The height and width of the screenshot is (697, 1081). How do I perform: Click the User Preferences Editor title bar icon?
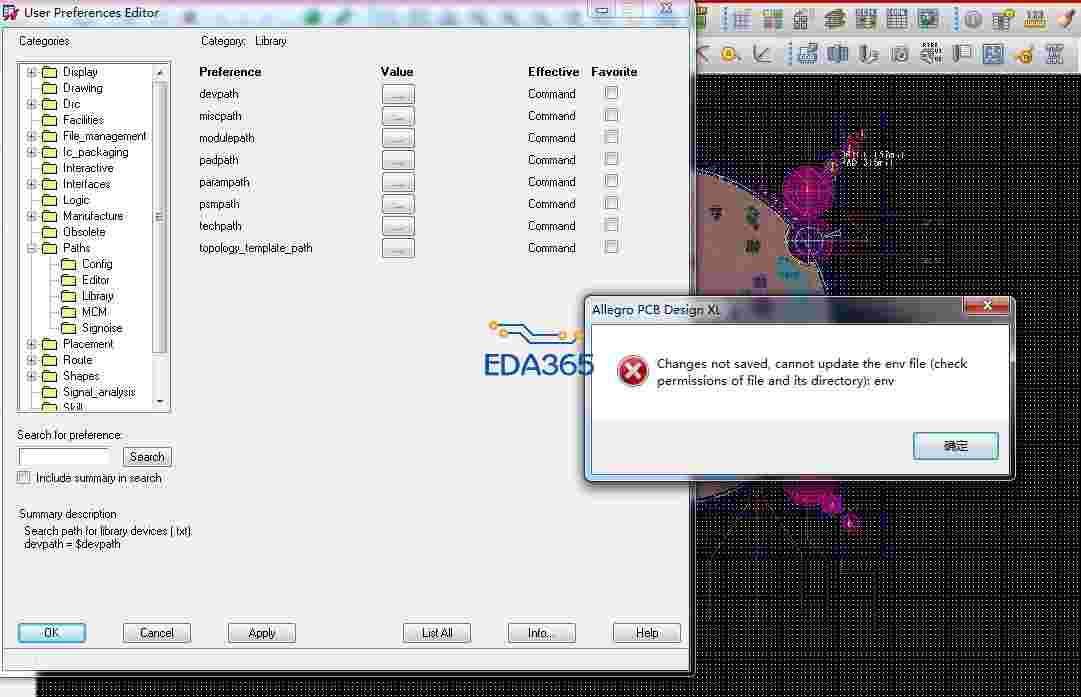pos(10,12)
